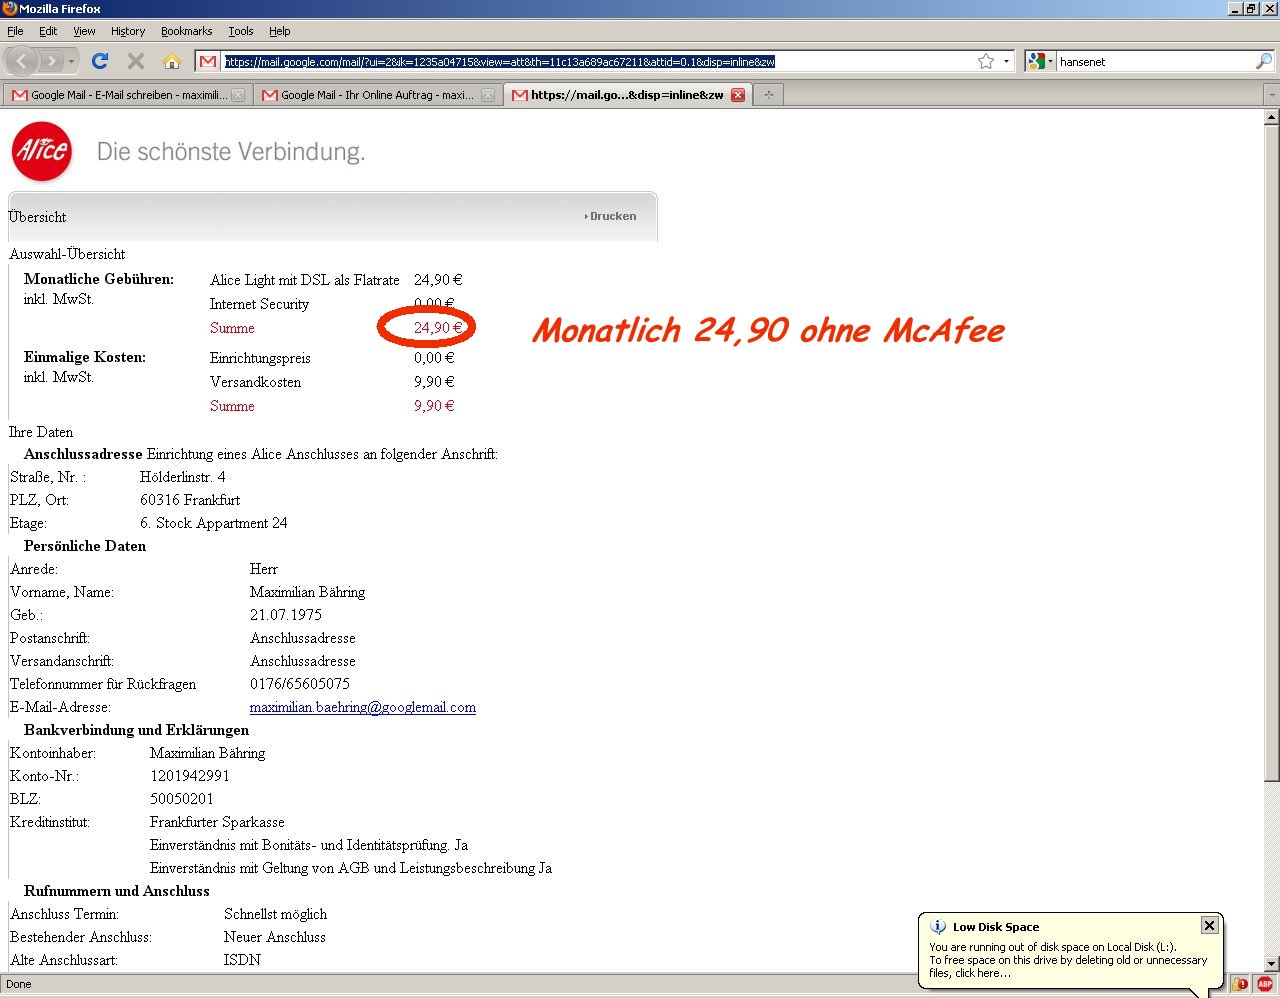The height and width of the screenshot is (998, 1280).
Task: Click the Alice logo
Action: (42, 152)
